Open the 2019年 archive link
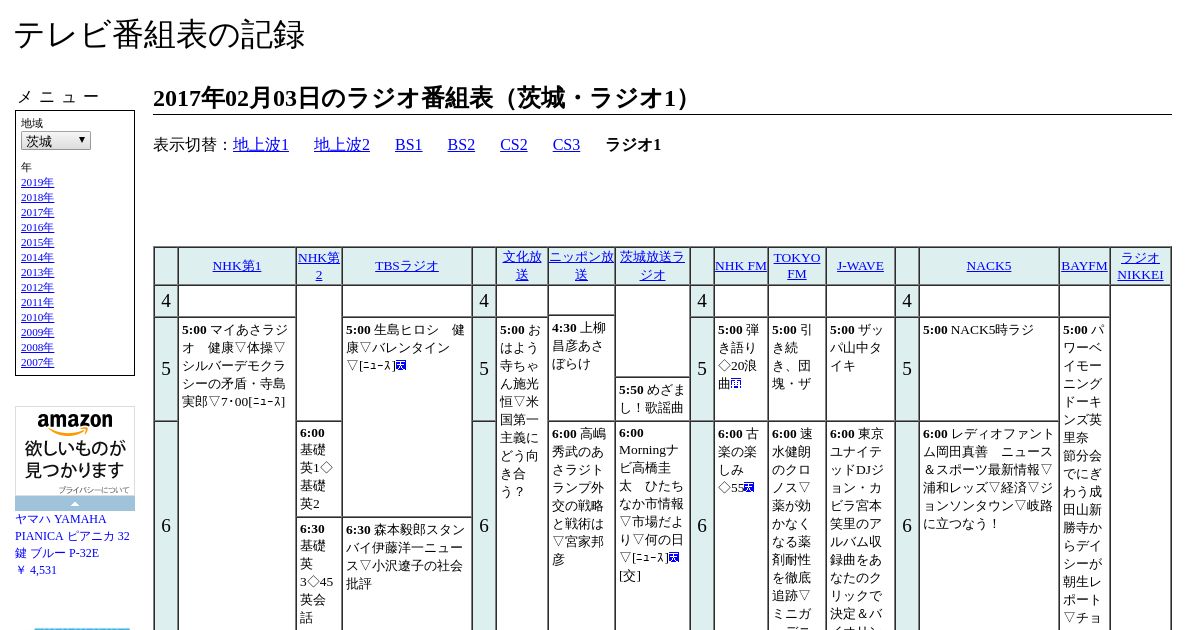1200x630 pixels. [x=37, y=182]
